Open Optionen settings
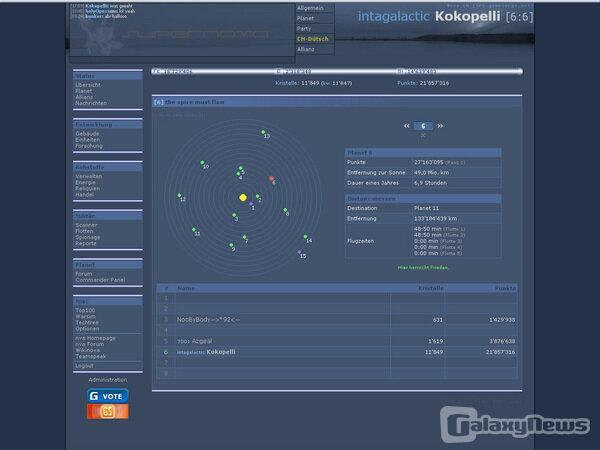Viewport: 600px width, 450px height. [x=87, y=329]
